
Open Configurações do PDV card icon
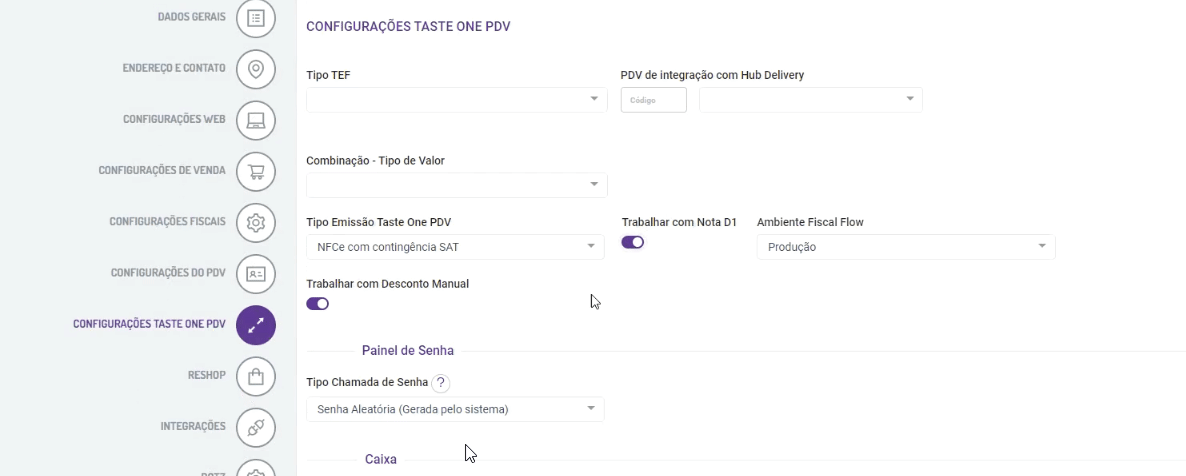coord(256,273)
